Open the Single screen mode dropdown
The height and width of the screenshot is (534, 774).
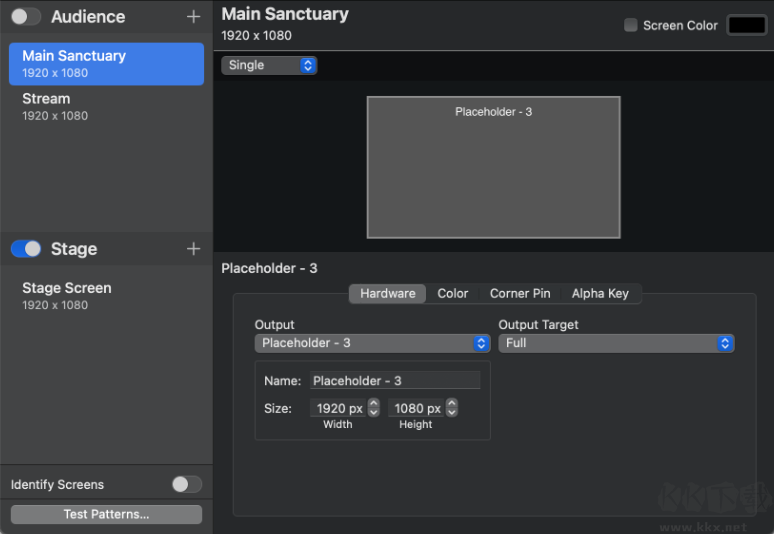pos(269,65)
